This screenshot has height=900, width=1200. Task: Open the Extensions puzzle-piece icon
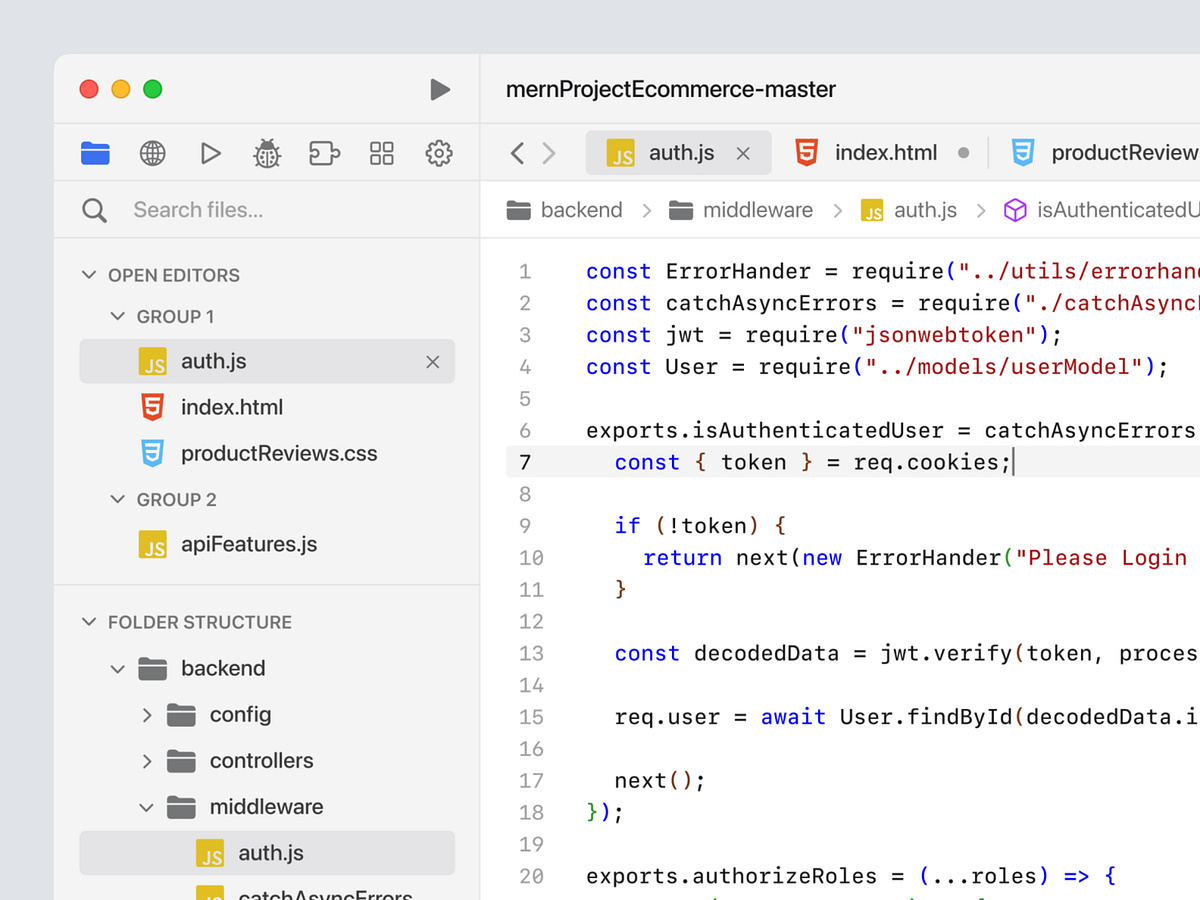[324, 153]
